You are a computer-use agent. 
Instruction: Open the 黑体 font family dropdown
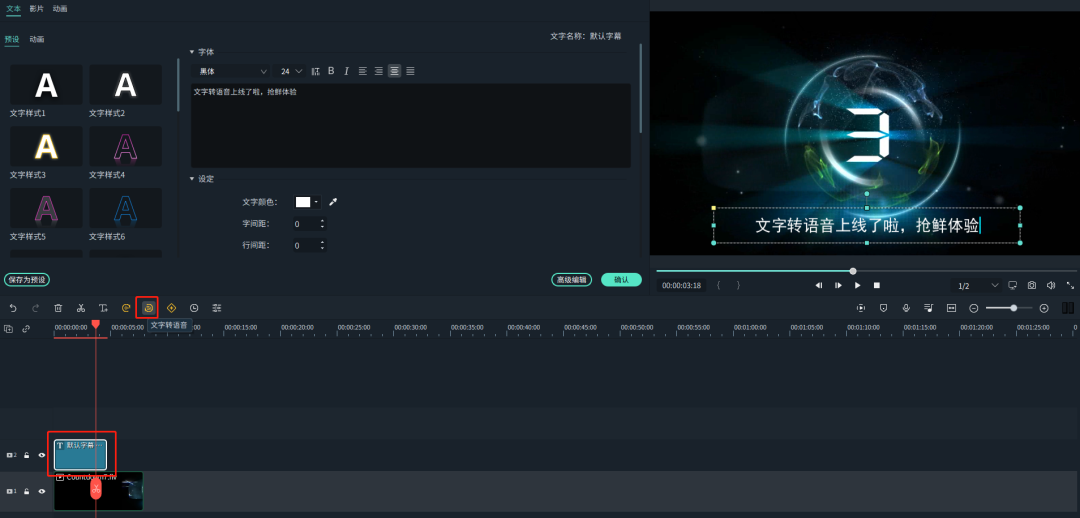[233, 71]
